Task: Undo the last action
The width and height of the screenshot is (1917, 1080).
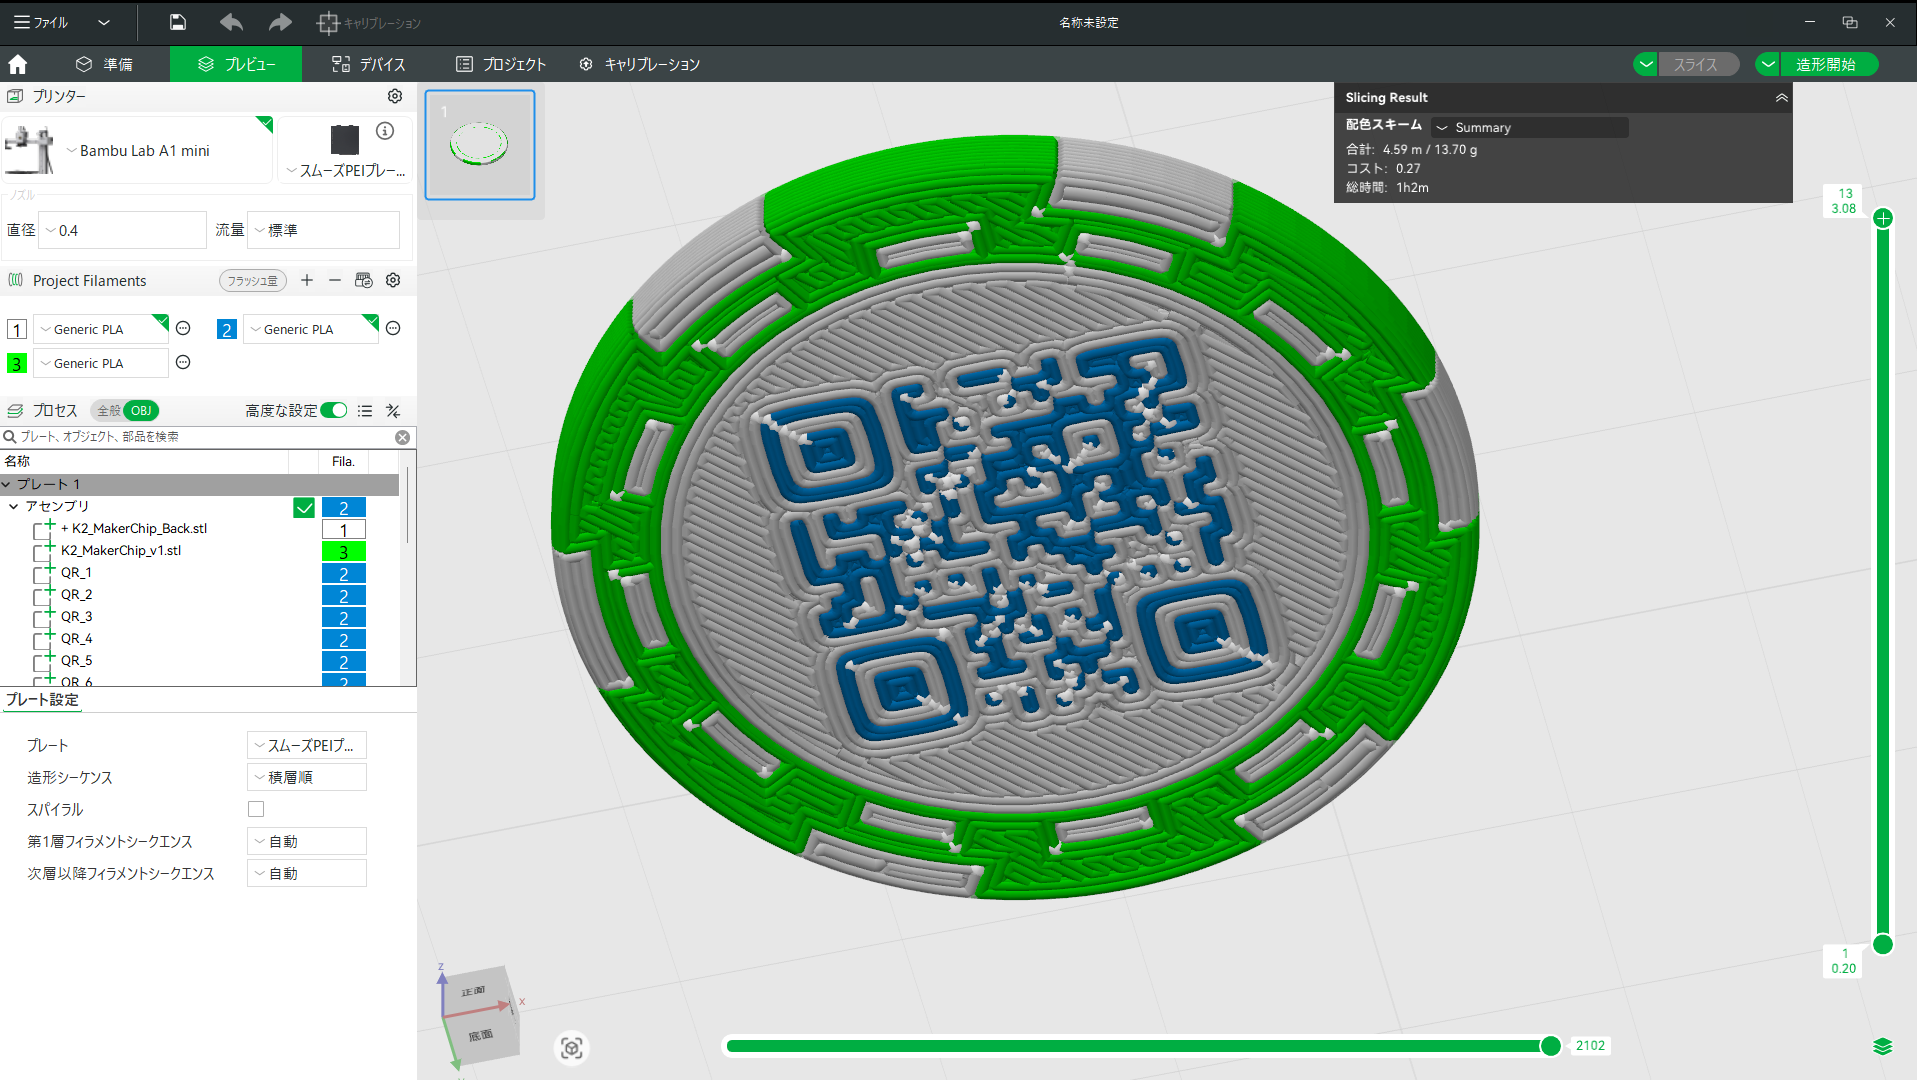Action: [231, 22]
